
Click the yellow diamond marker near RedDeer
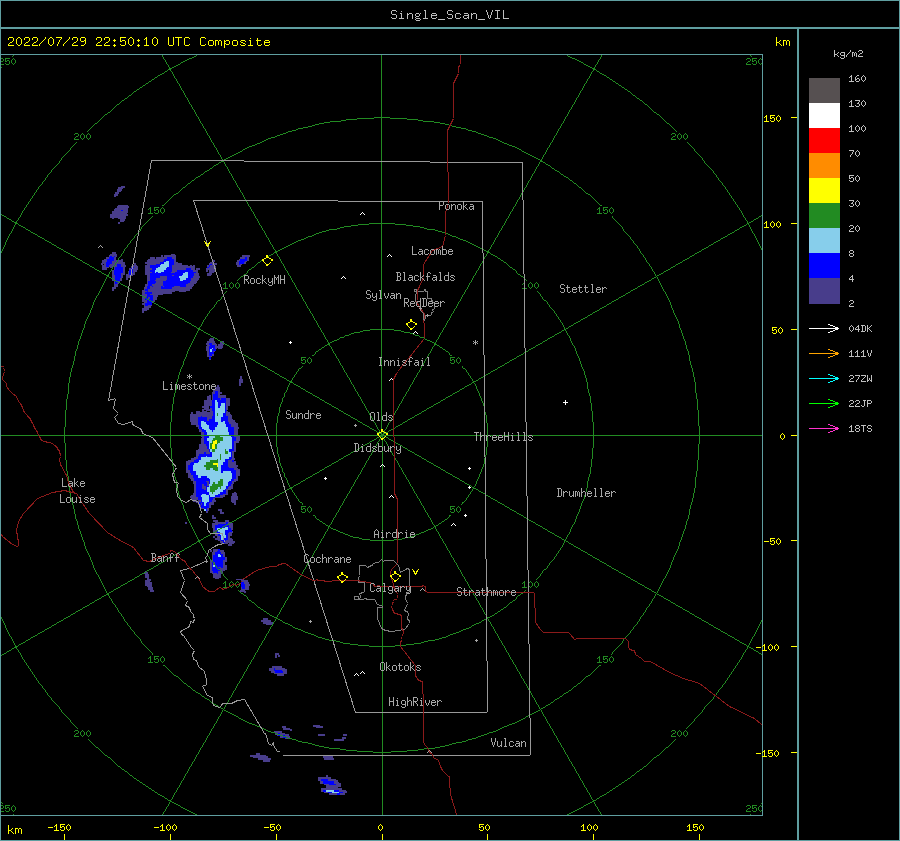point(412,325)
